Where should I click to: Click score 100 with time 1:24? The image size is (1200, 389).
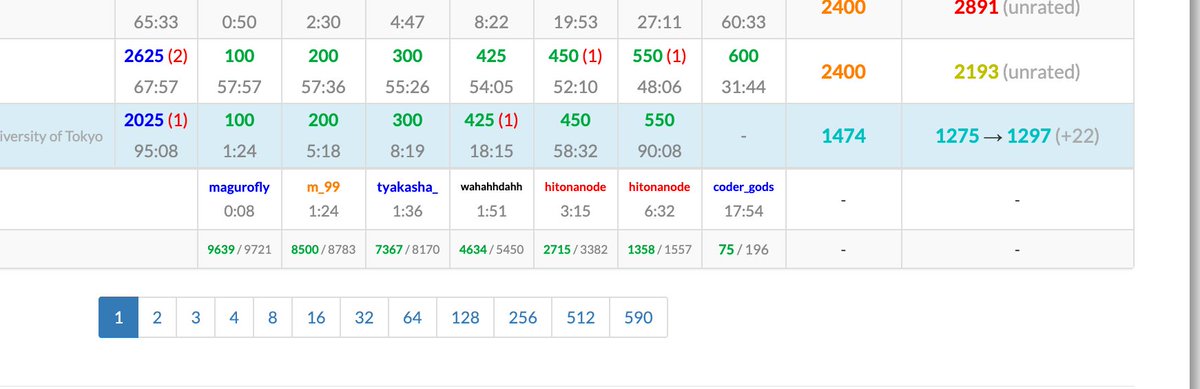tap(239, 121)
